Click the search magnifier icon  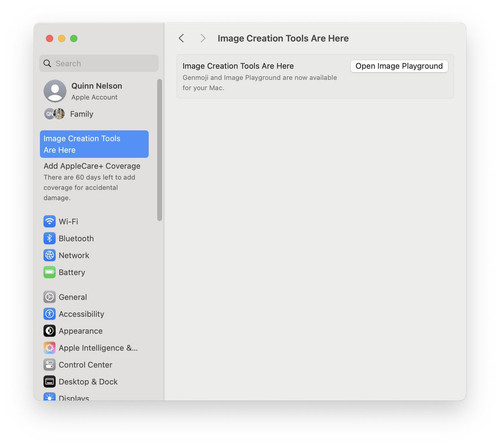pyautogui.click(x=47, y=63)
